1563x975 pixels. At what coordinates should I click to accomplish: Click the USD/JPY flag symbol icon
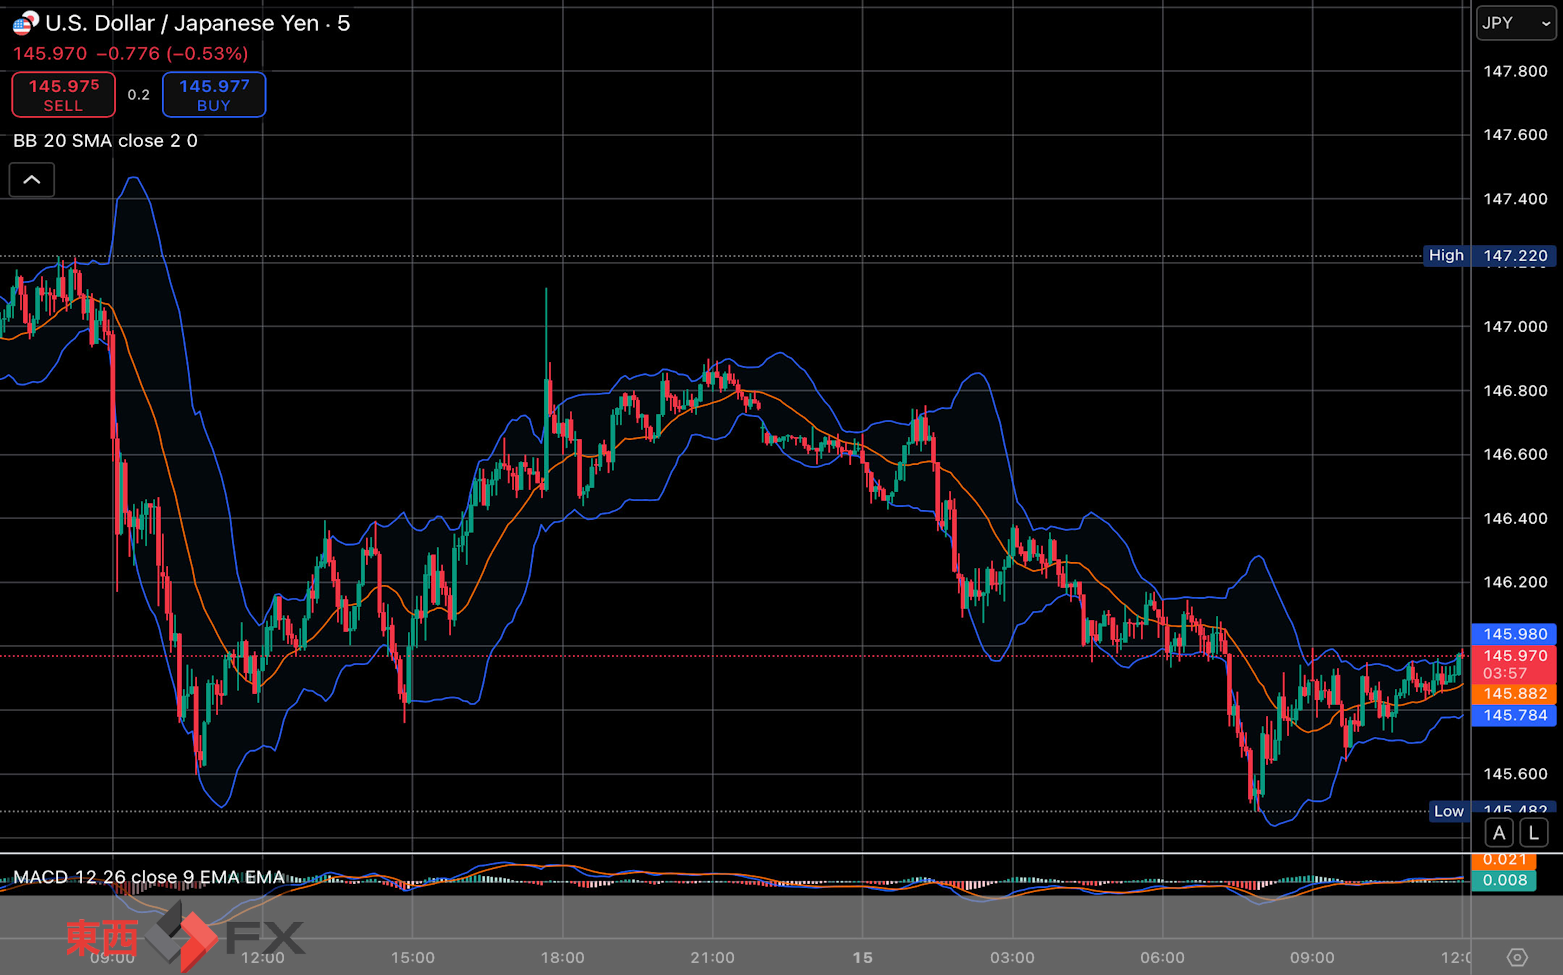tap(25, 22)
